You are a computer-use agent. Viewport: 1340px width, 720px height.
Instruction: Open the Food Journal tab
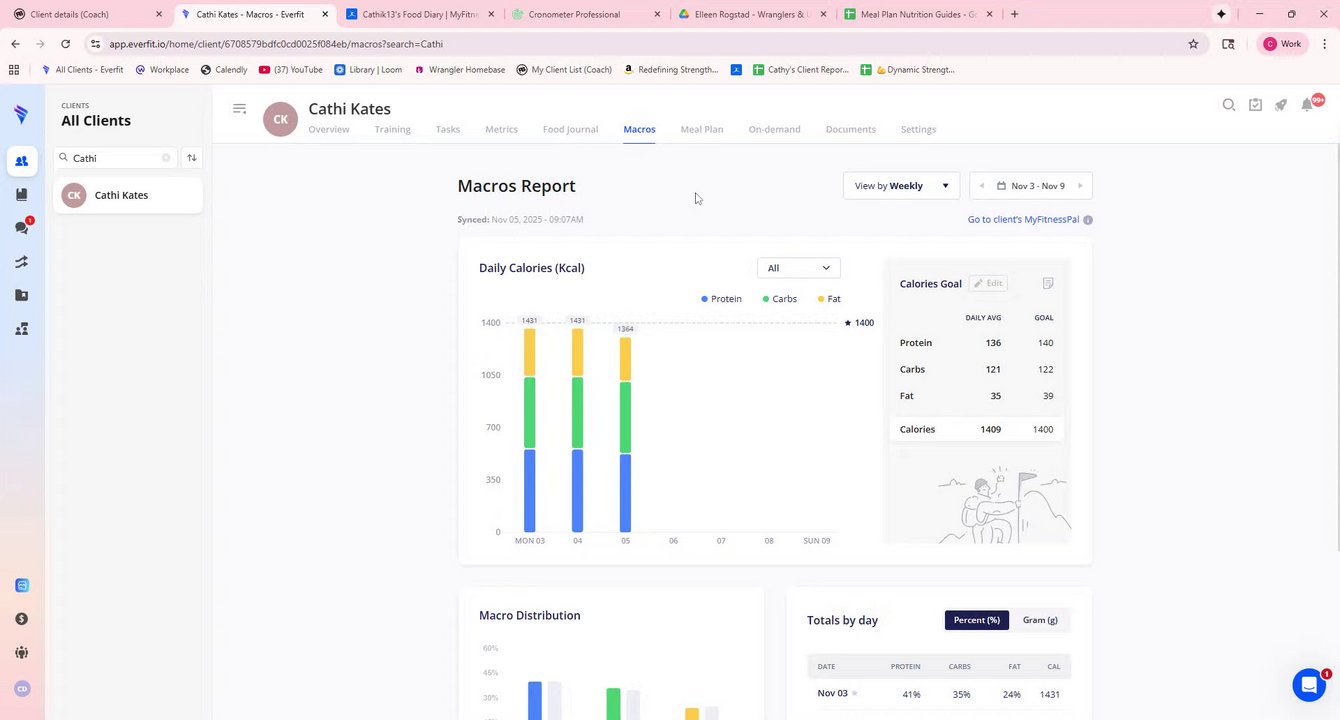coord(570,129)
